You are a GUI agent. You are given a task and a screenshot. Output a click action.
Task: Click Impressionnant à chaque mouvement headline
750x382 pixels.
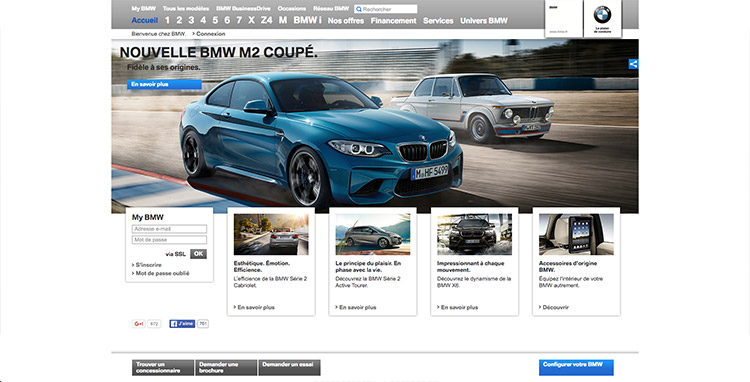click(470, 267)
